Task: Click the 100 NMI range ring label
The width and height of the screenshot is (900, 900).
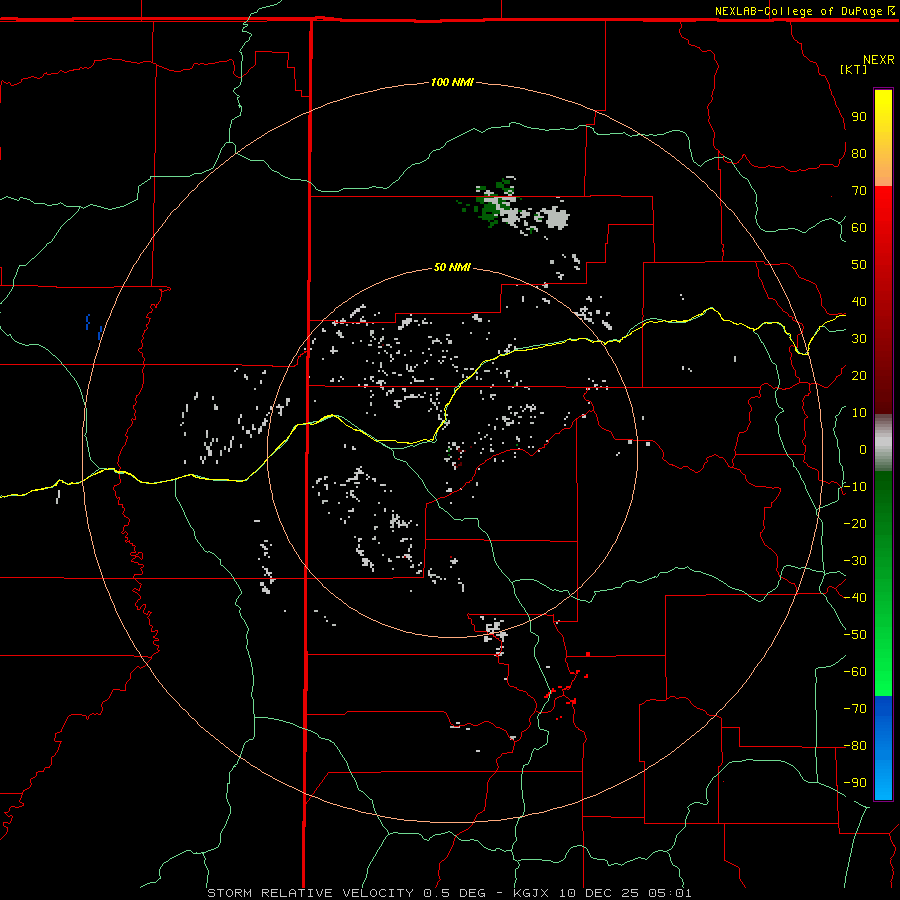Action: coord(452,82)
